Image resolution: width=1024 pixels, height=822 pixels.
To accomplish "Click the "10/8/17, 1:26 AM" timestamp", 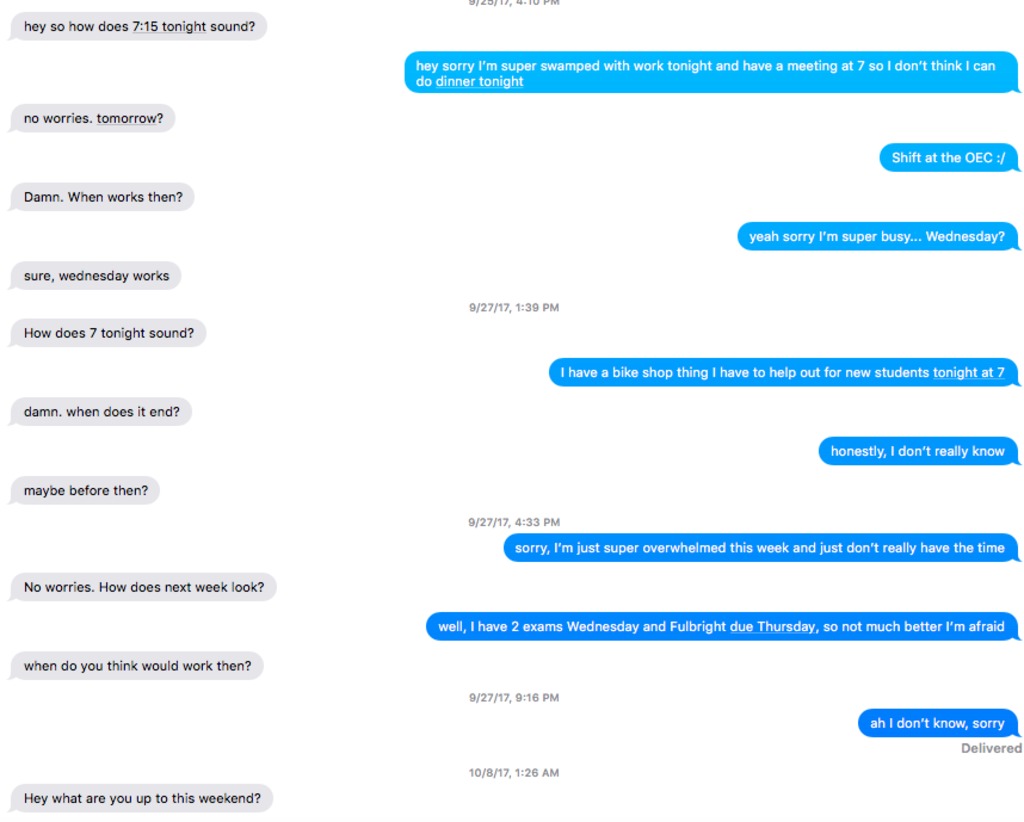I will click(x=514, y=773).
